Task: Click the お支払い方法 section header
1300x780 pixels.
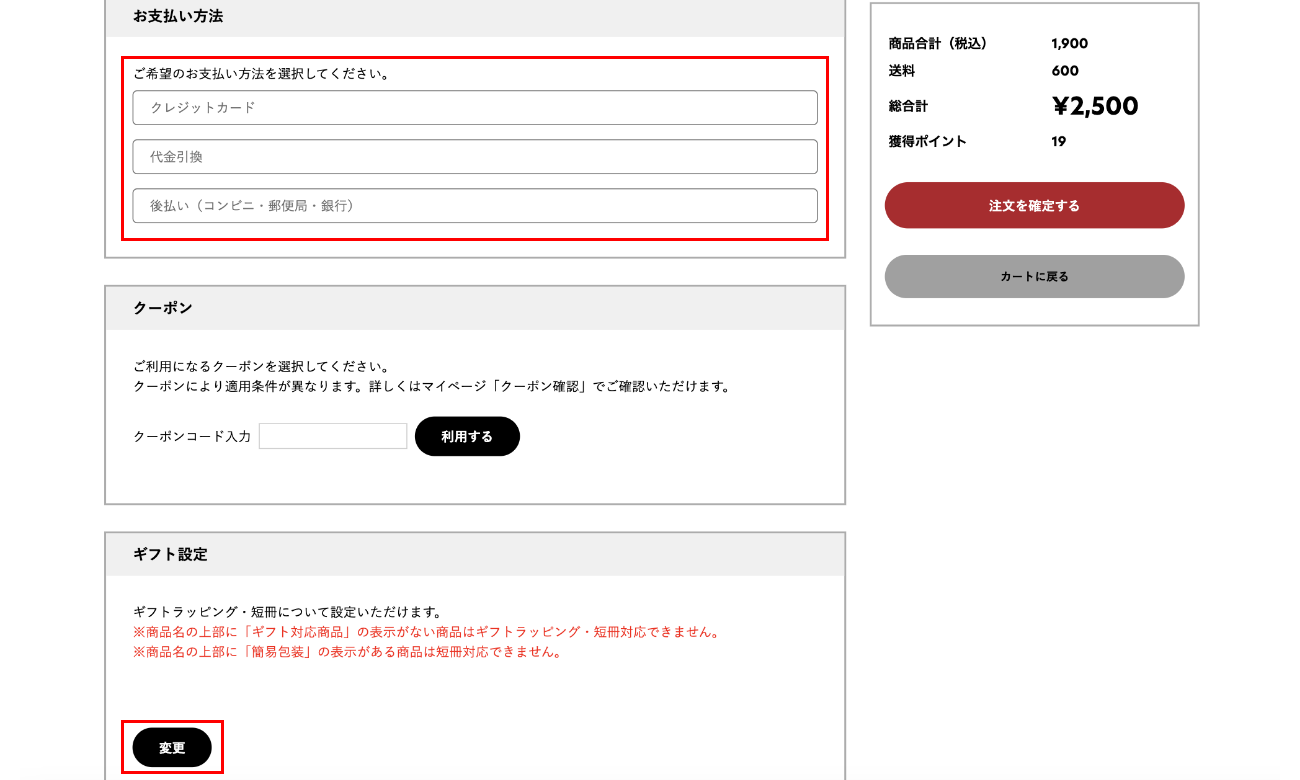Action: (x=178, y=16)
